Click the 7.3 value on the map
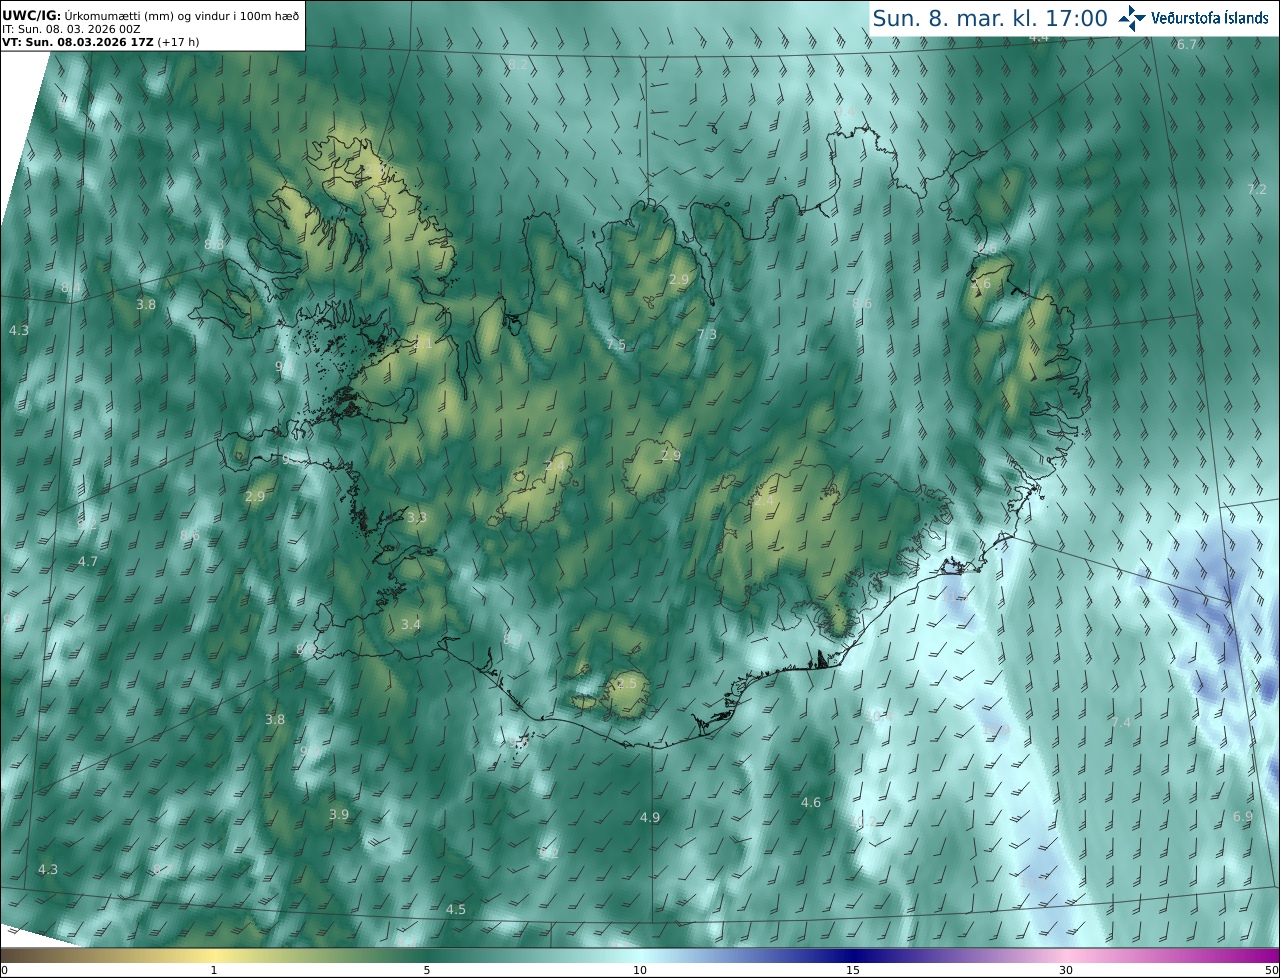 707,335
